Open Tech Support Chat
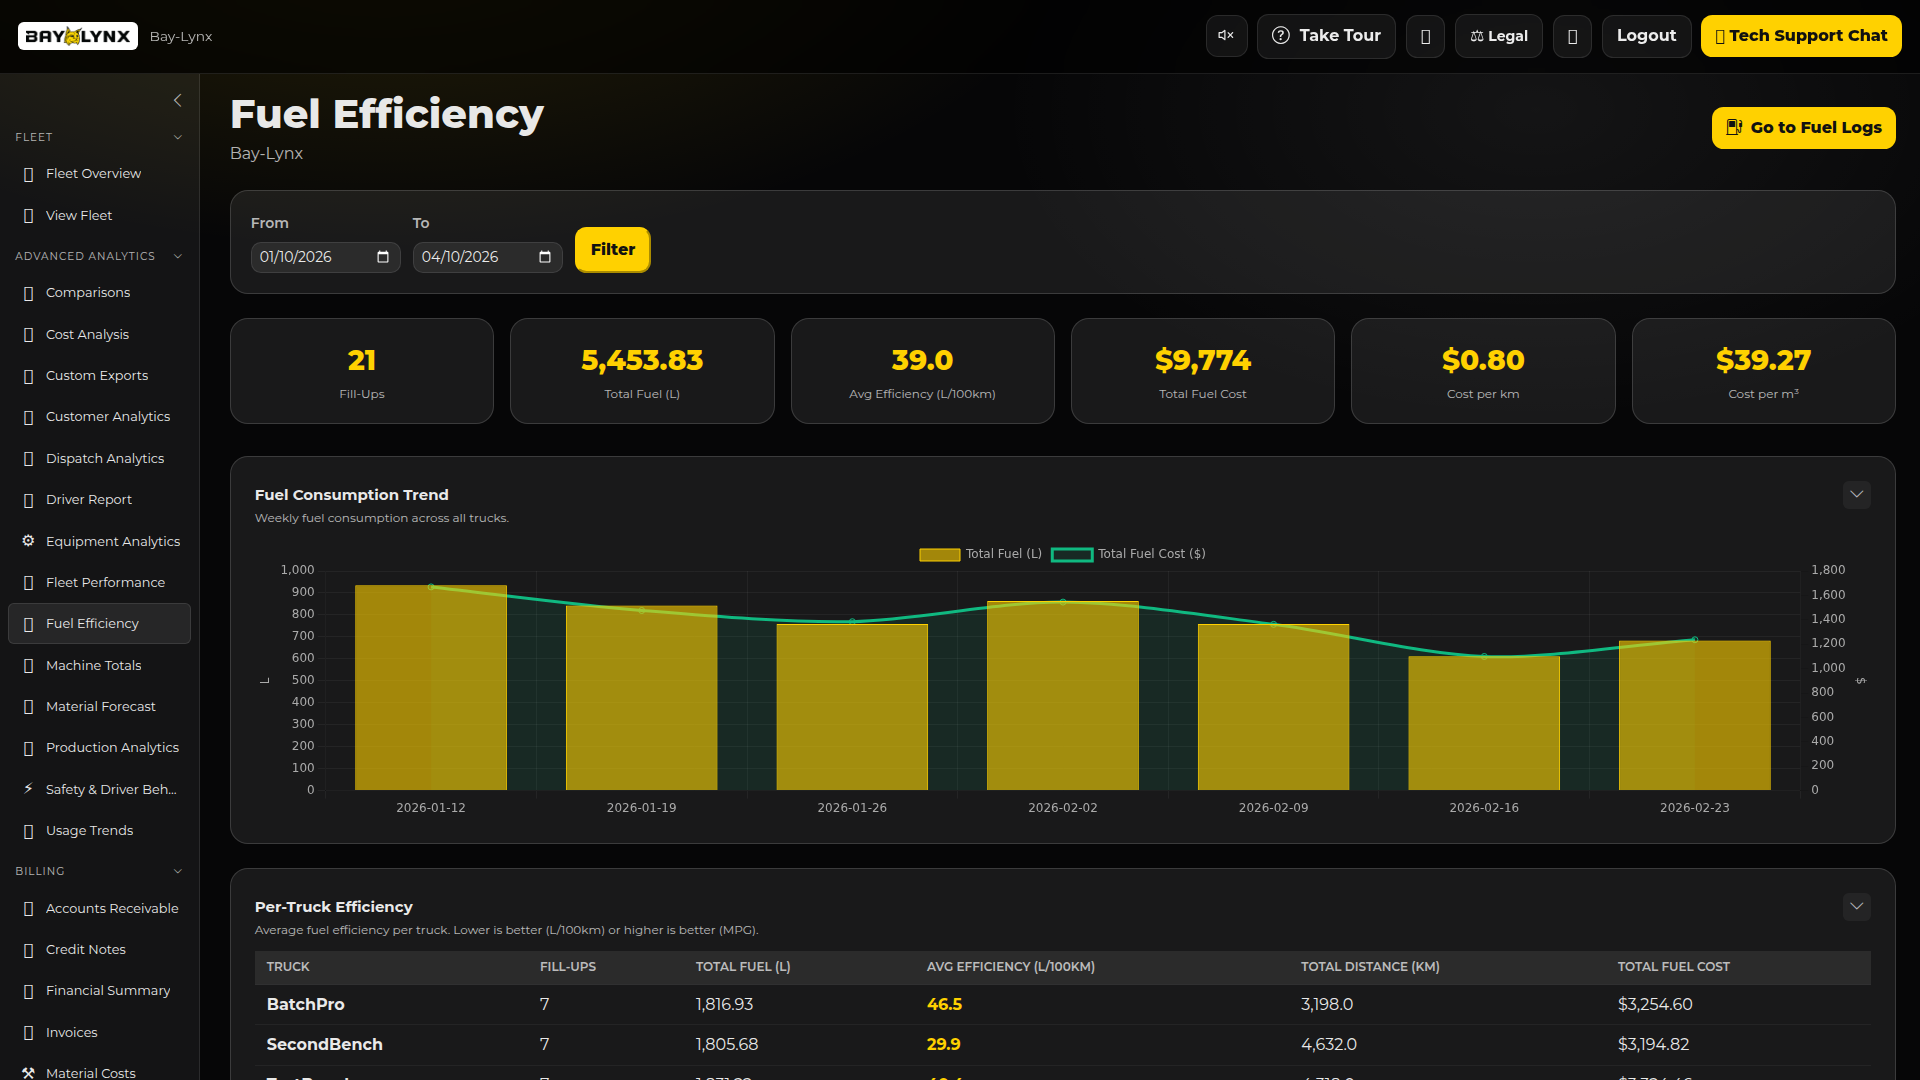Viewport: 1920px width, 1080px height. [1800, 36]
